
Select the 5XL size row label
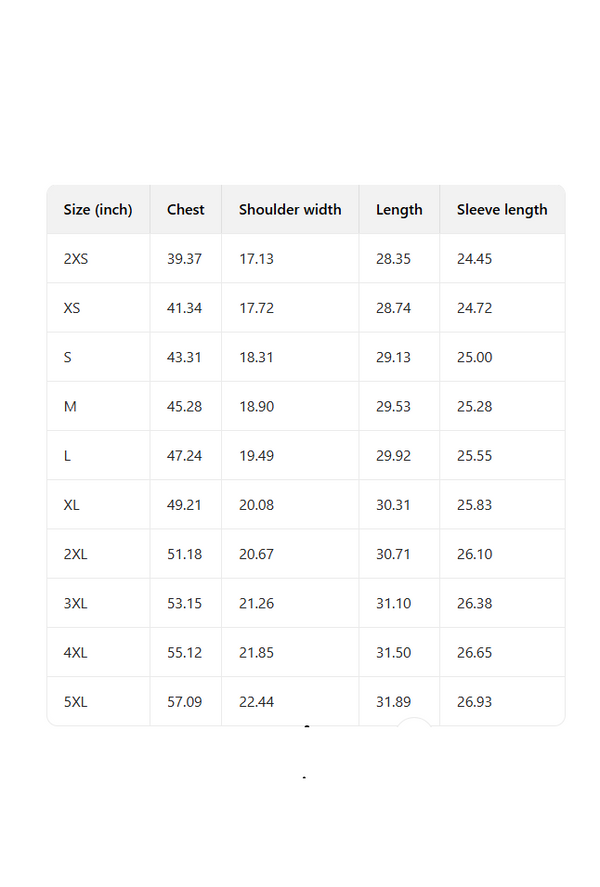[x=76, y=702]
